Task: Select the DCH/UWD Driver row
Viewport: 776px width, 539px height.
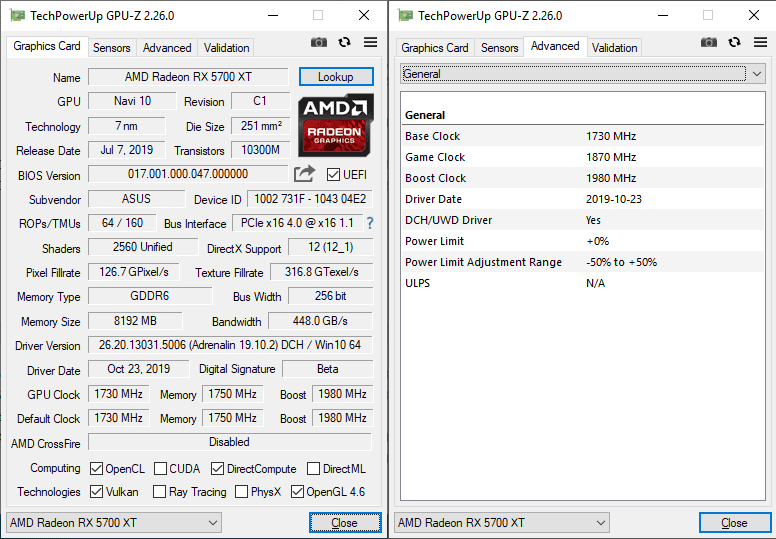Action: [583, 220]
